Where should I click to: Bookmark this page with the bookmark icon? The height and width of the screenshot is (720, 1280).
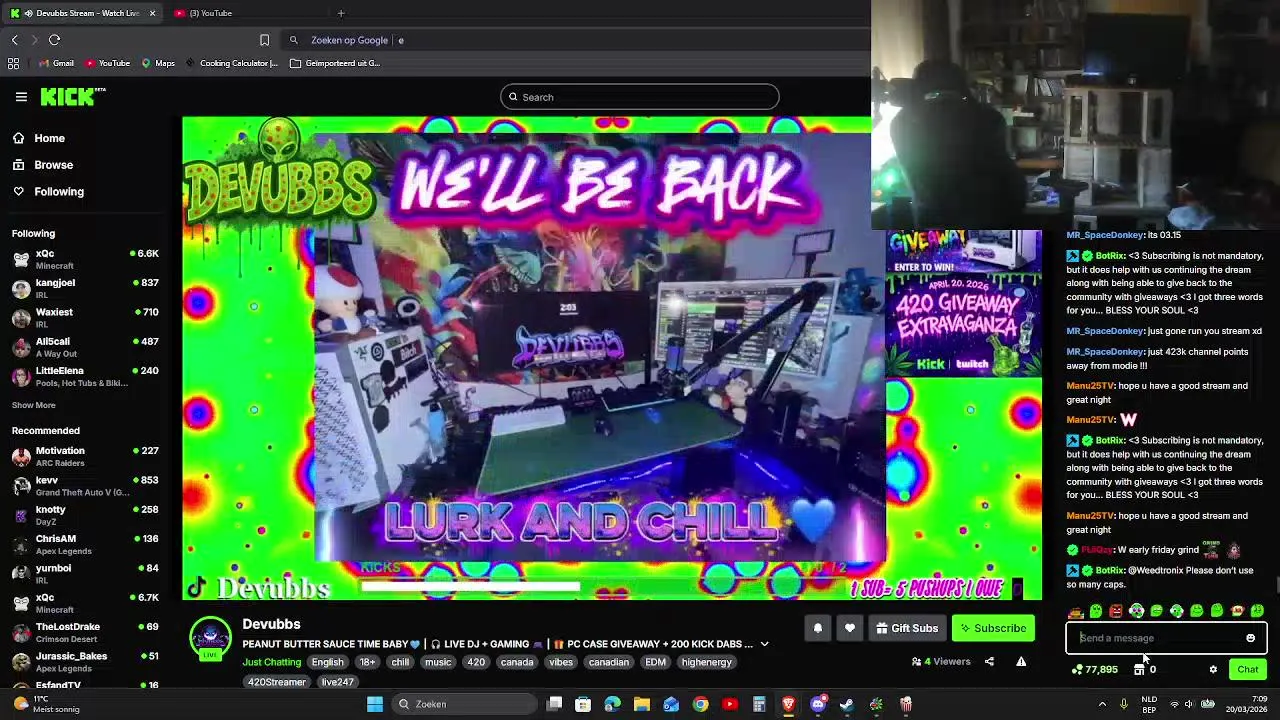pos(264,40)
